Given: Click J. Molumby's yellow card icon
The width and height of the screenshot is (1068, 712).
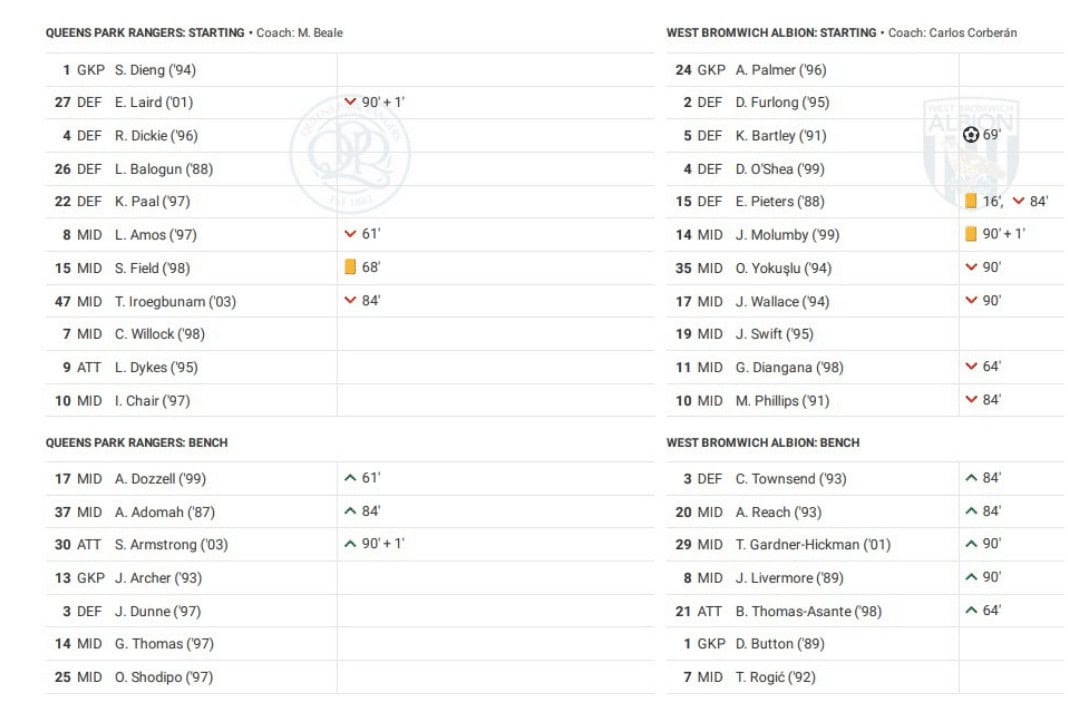Looking at the screenshot, I should point(971,234).
